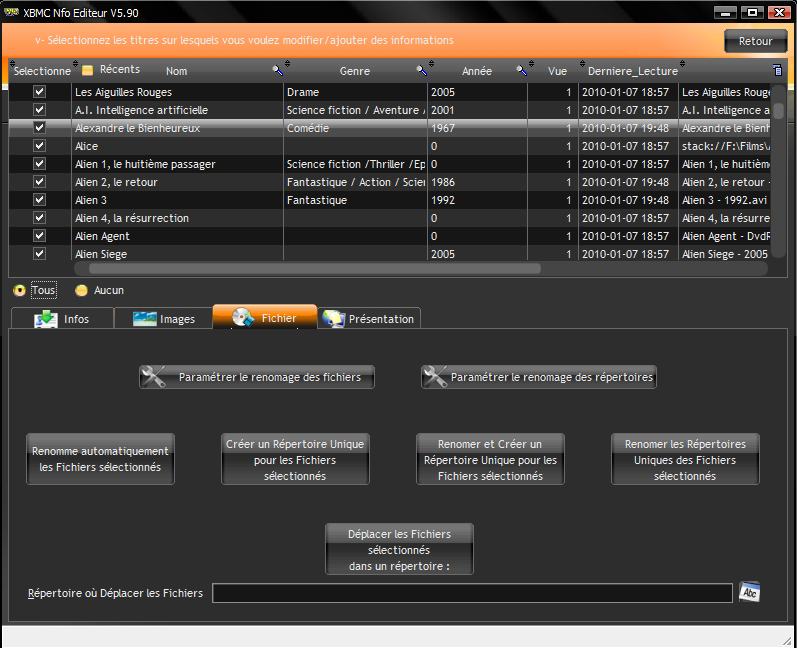This screenshot has width=797, height=648.
Task: Sort by the Nom column header
Action: coord(176,71)
